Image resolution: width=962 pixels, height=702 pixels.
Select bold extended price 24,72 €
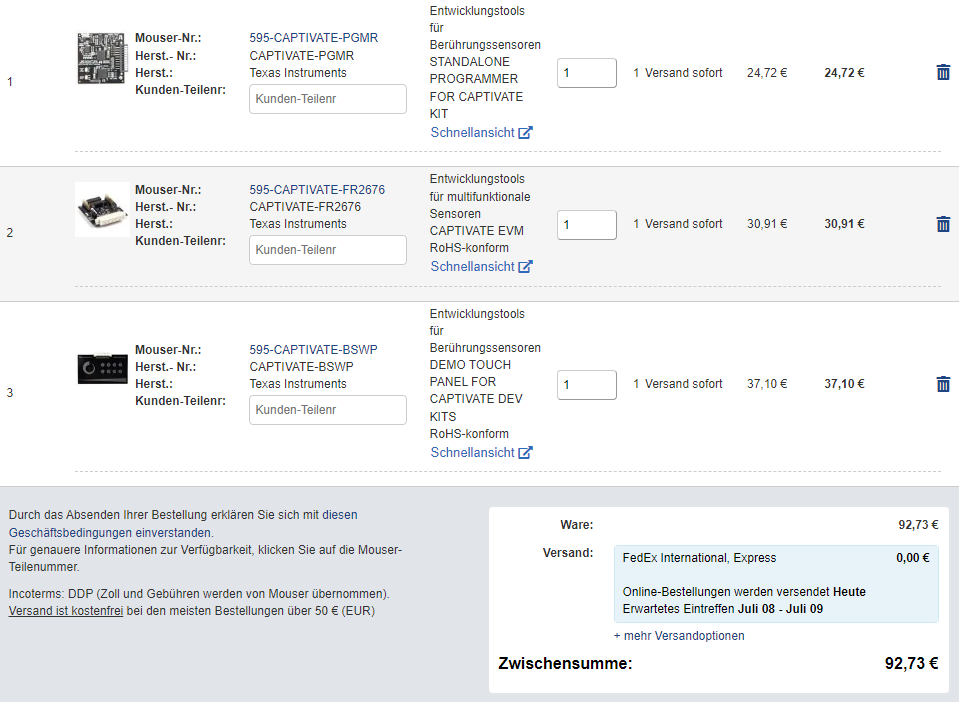844,73
